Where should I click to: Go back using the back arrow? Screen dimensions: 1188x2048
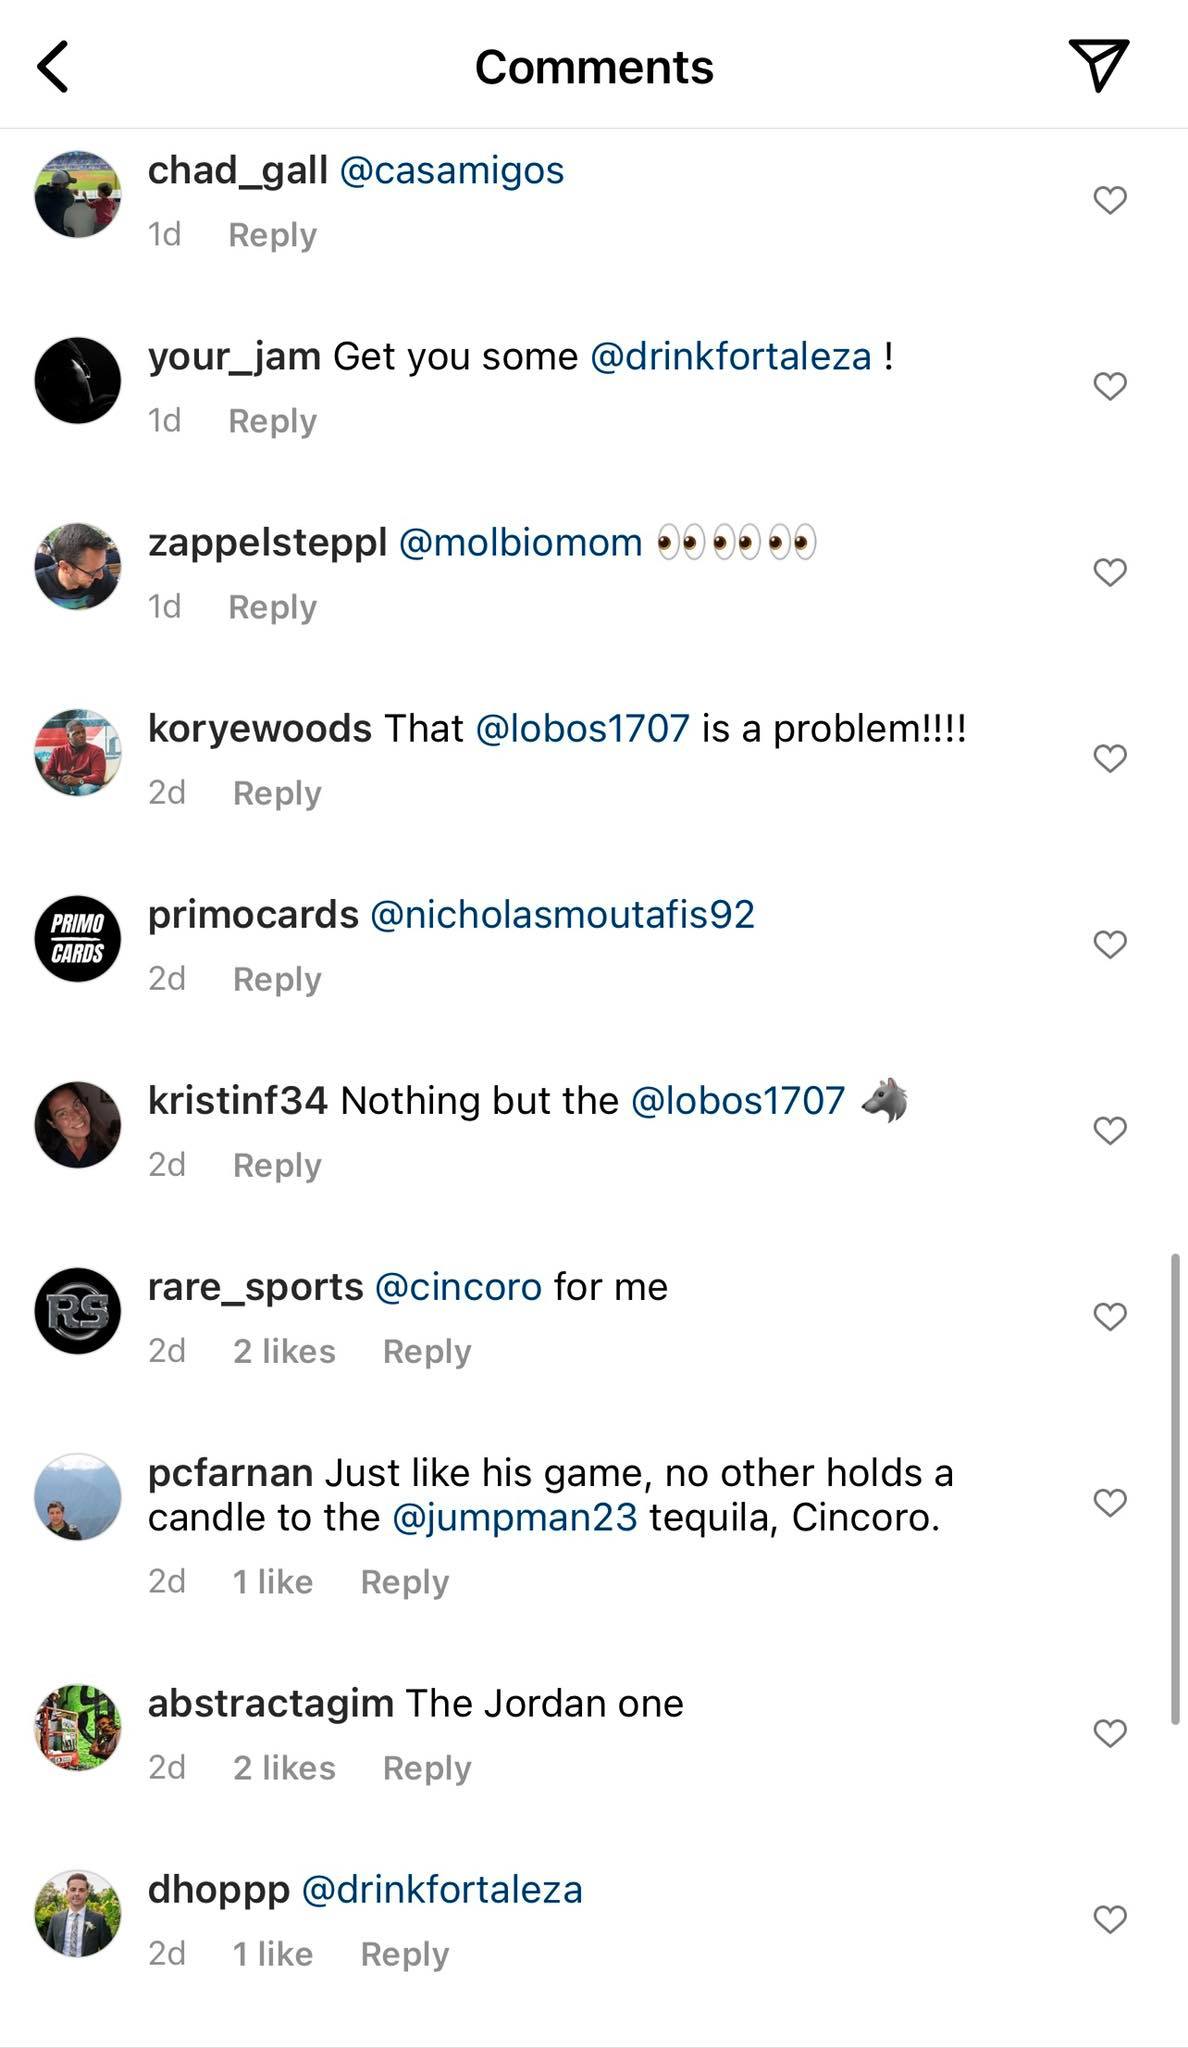53,67
